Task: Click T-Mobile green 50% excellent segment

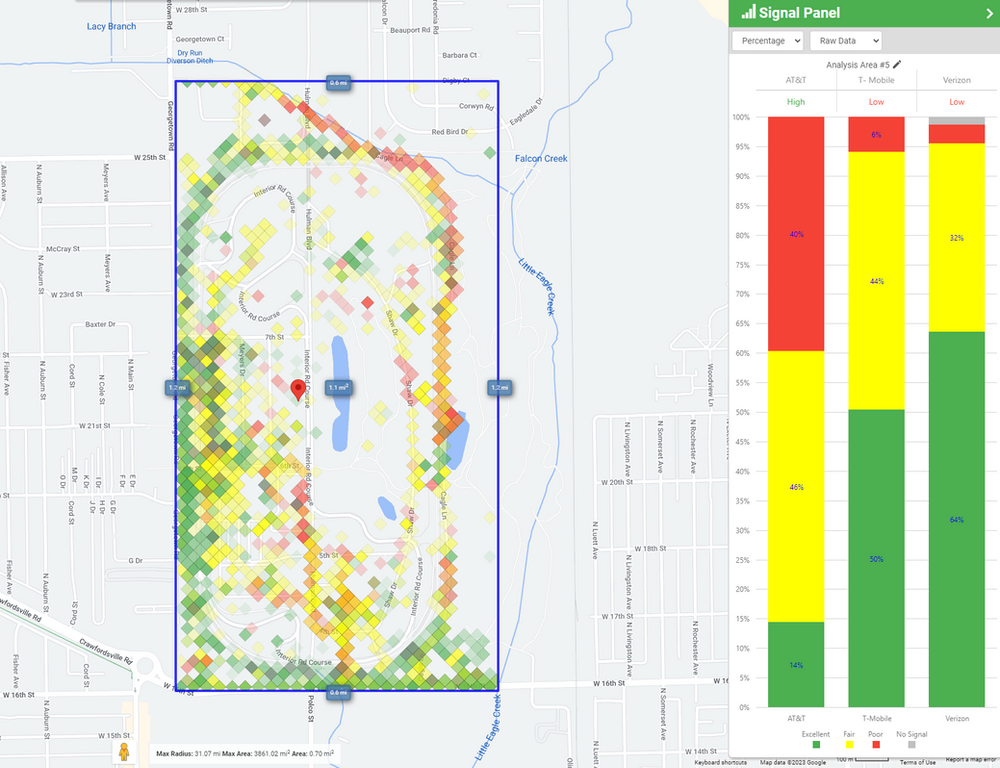Action: click(876, 558)
